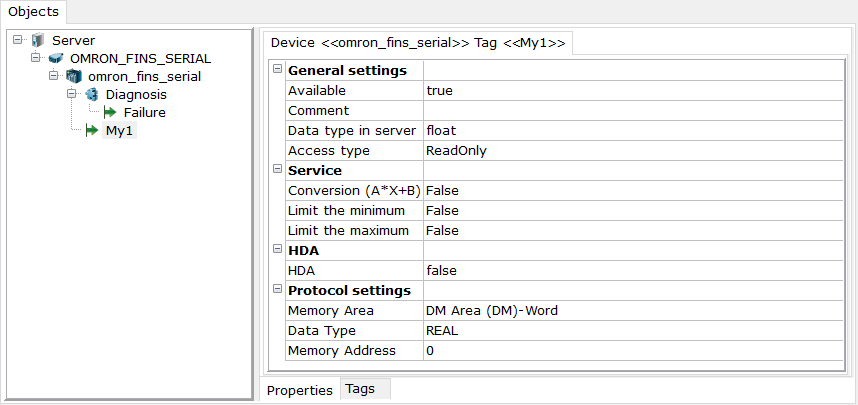Click the omron_fins_serial device icon
Image resolution: width=858 pixels, height=405 pixels.
tap(74, 76)
